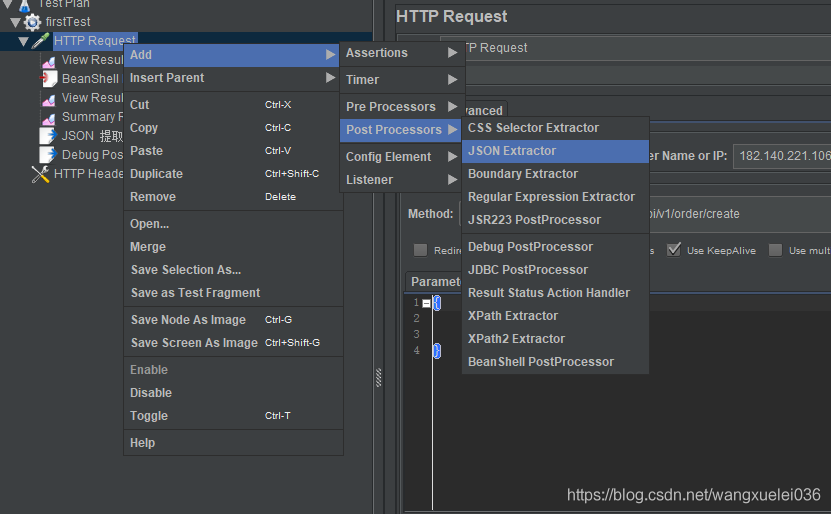Collapse the HTTP Request tree node arrow

point(23,41)
